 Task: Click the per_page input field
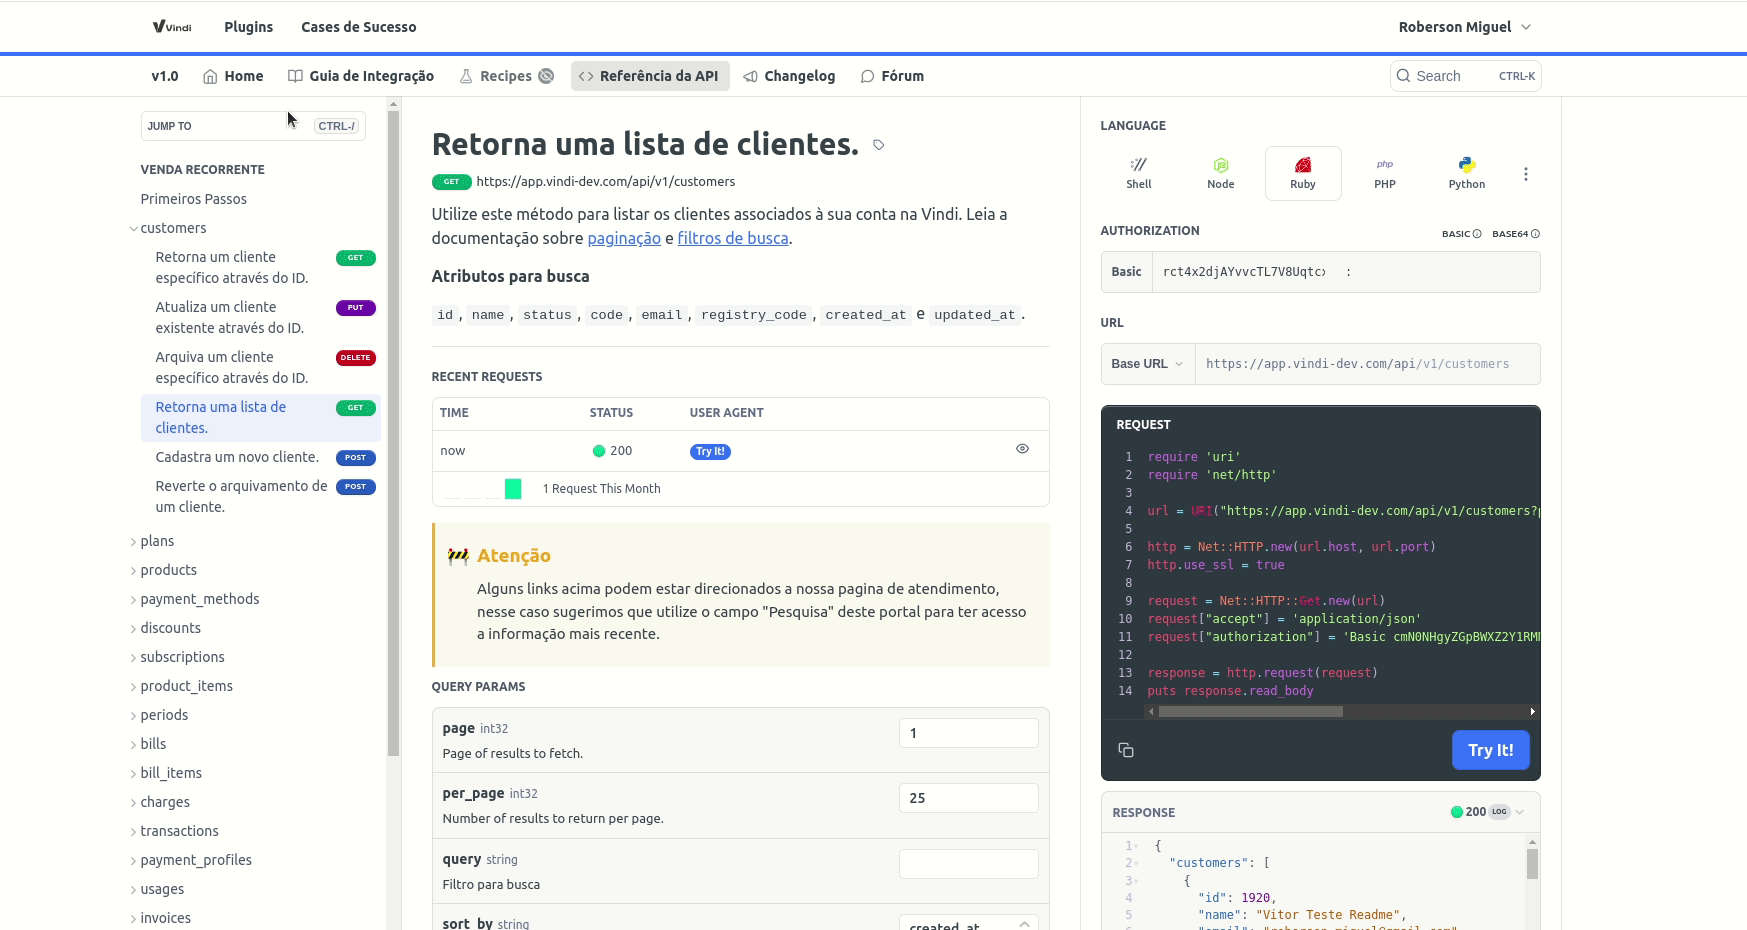point(968,798)
